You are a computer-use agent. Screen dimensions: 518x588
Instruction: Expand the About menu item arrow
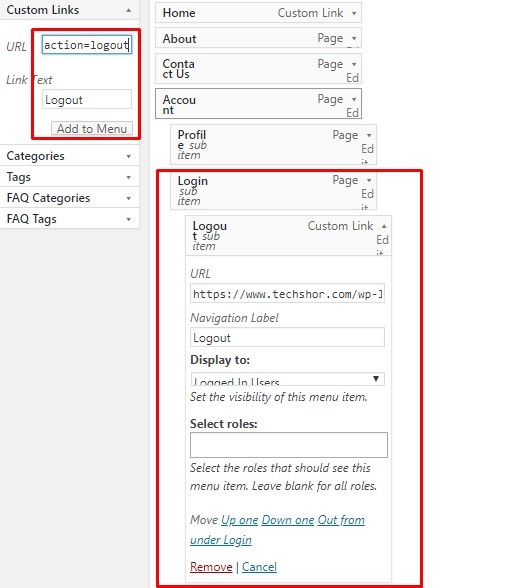tap(354, 38)
